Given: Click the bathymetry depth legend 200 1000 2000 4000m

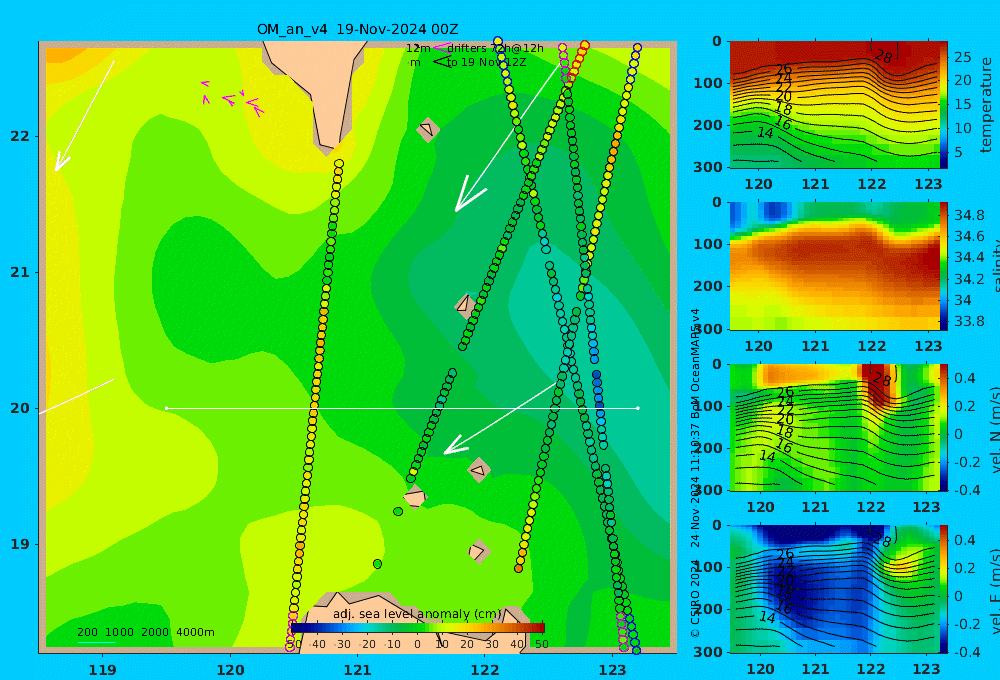Looking at the screenshot, I should coord(145,632).
